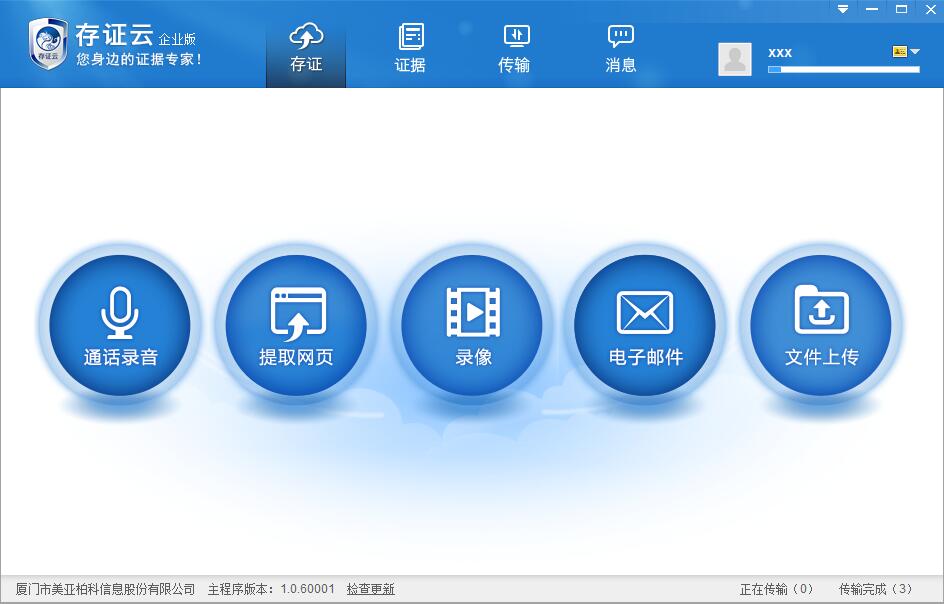Click the 存证云 shield logo
Screen dimensions: 944x604
(48, 43)
